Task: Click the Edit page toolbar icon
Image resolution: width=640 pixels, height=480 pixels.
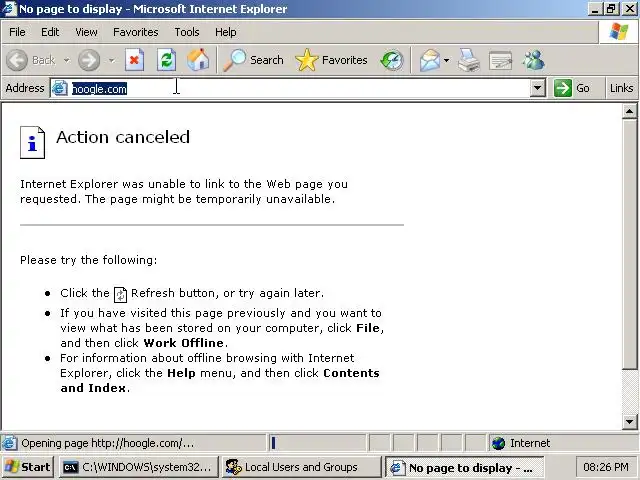Action: point(500,60)
